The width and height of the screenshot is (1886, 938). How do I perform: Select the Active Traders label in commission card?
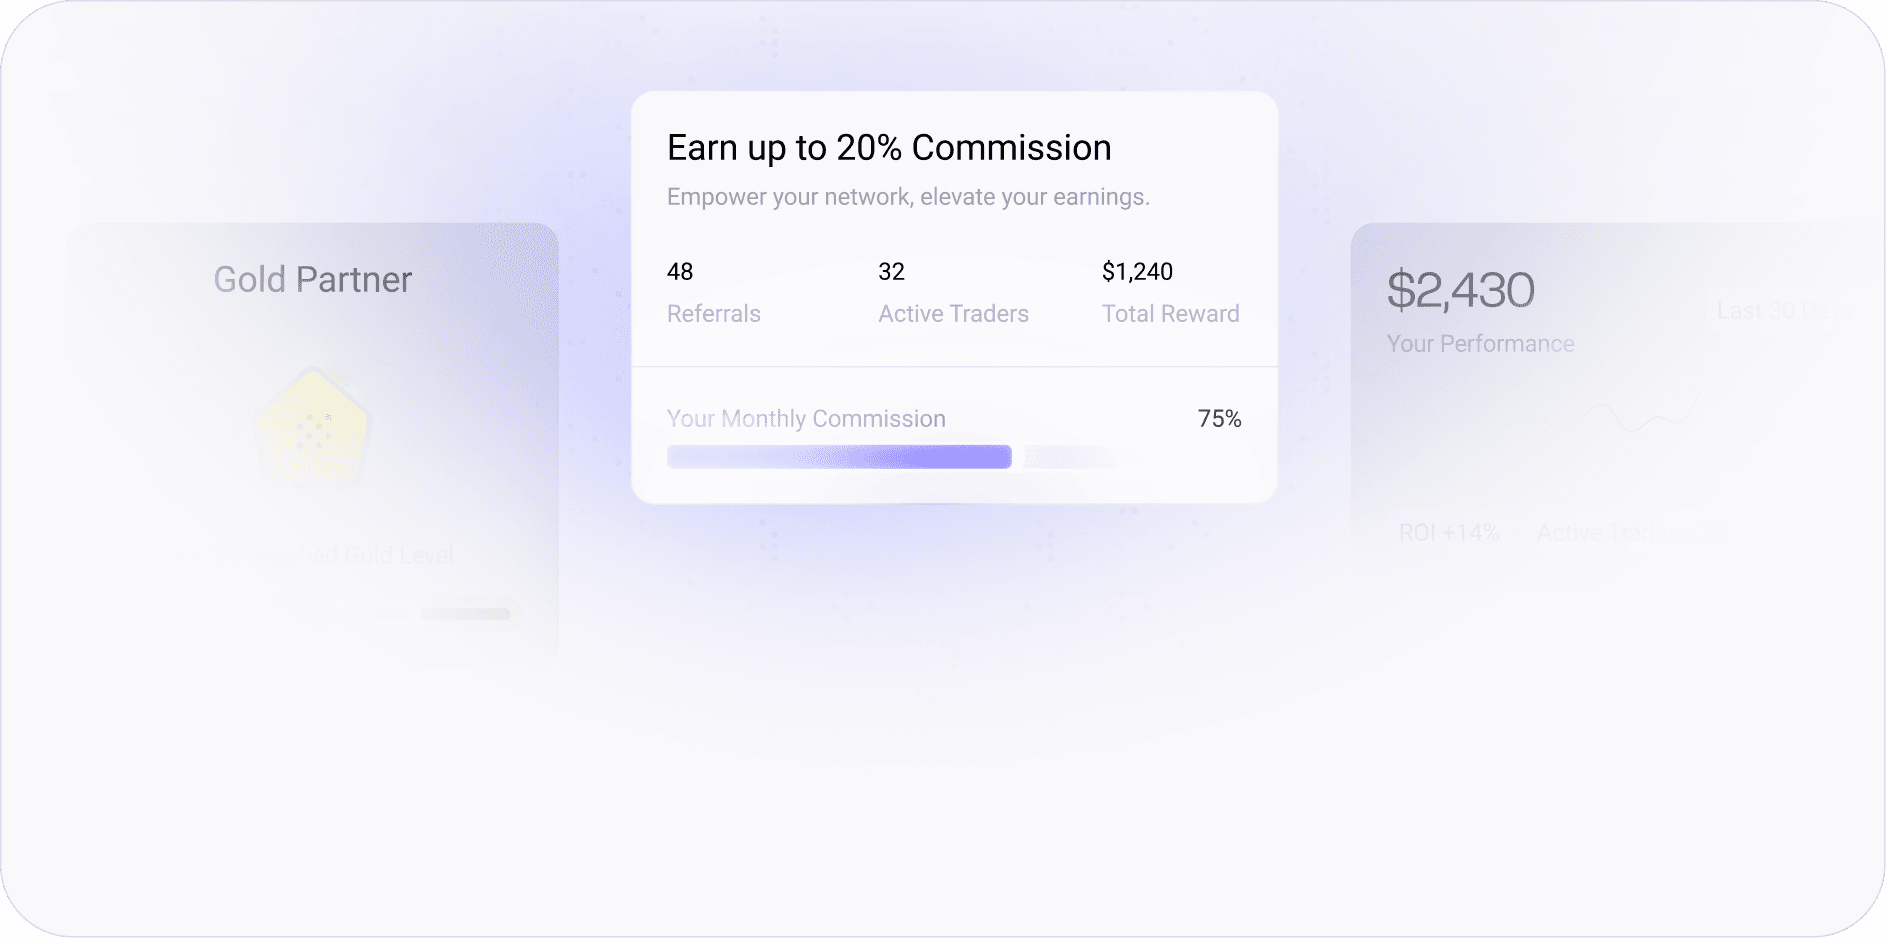point(953,314)
